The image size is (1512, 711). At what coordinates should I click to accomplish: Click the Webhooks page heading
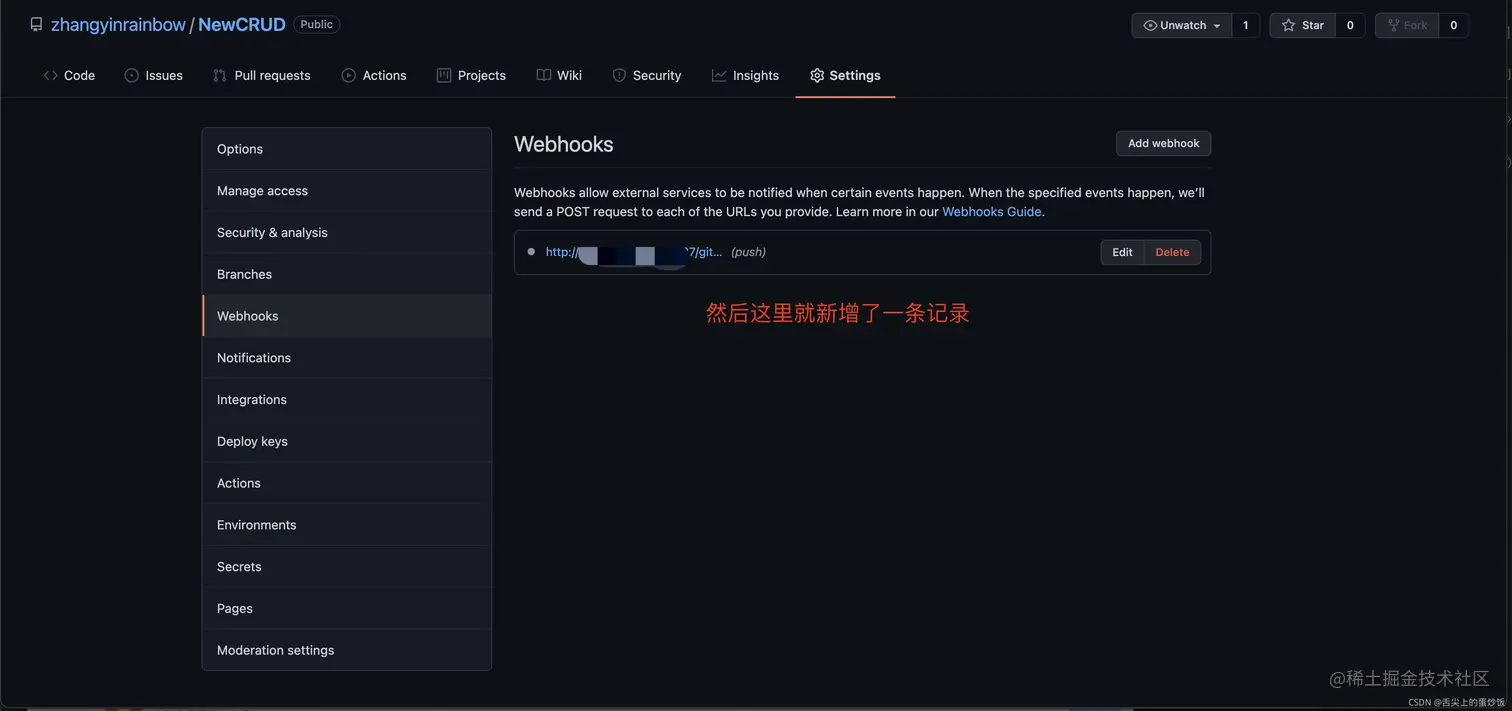564,144
